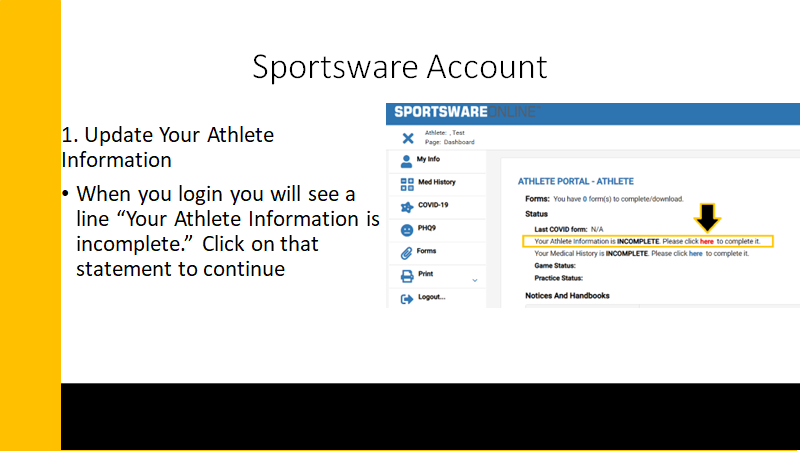This screenshot has height=451, width=800.
Task: Click the SPORTSWARE ONLINE logo
Action: (x=467, y=112)
